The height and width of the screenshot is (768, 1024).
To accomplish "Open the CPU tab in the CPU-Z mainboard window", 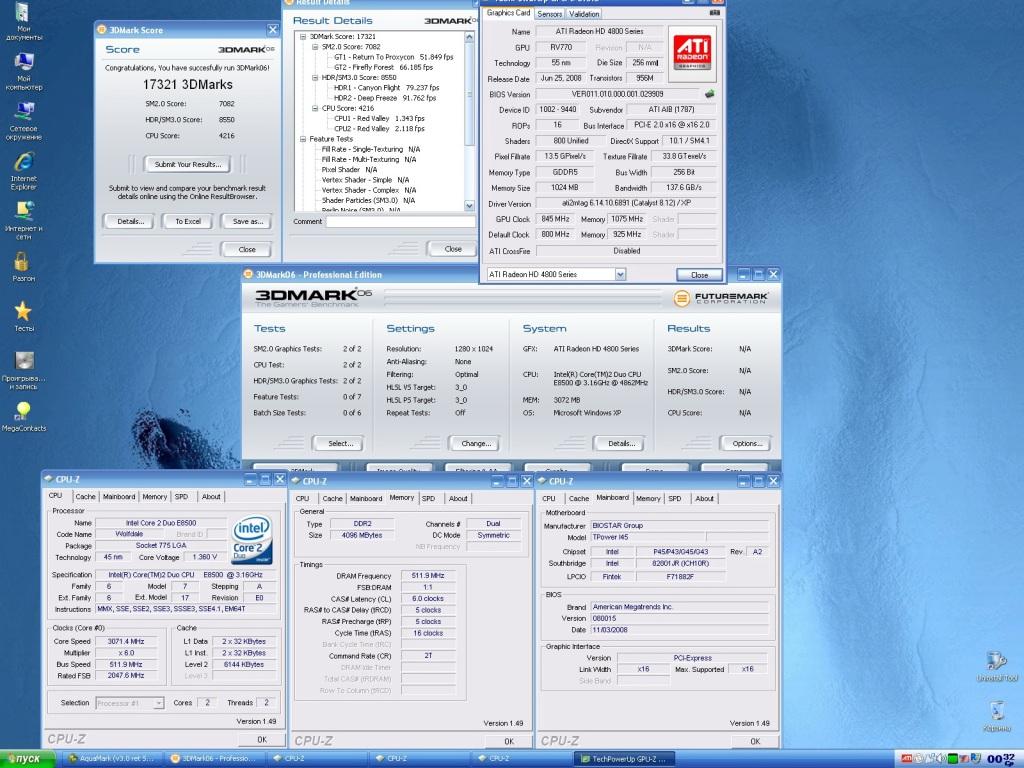I will (549, 499).
